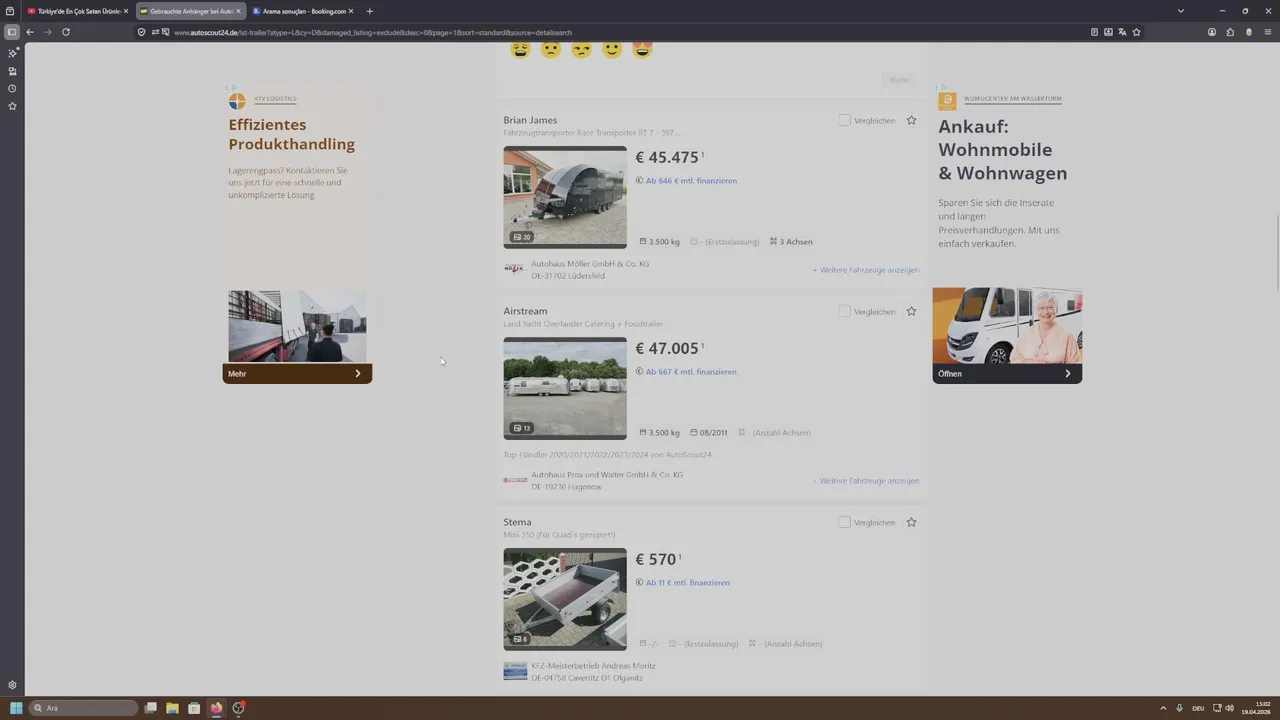
Task: Show more vehicles from Autohaus Prox
Action: (x=866, y=481)
